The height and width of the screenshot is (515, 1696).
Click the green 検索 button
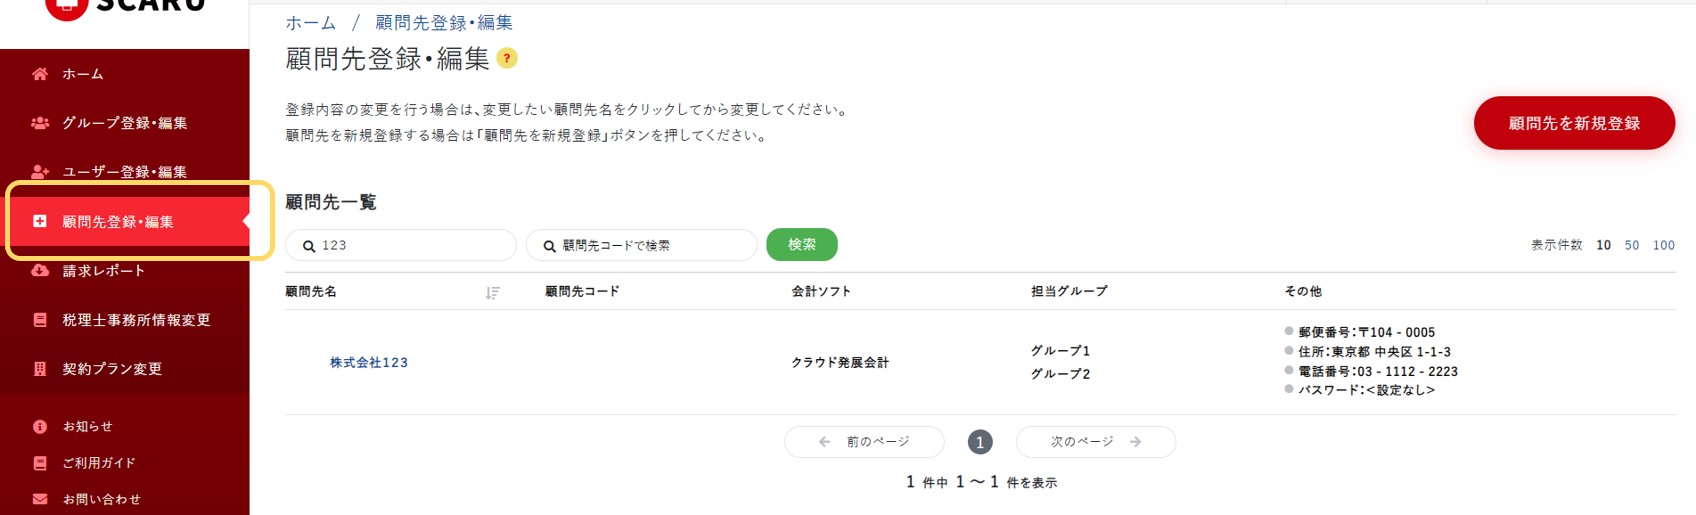(802, 244)
